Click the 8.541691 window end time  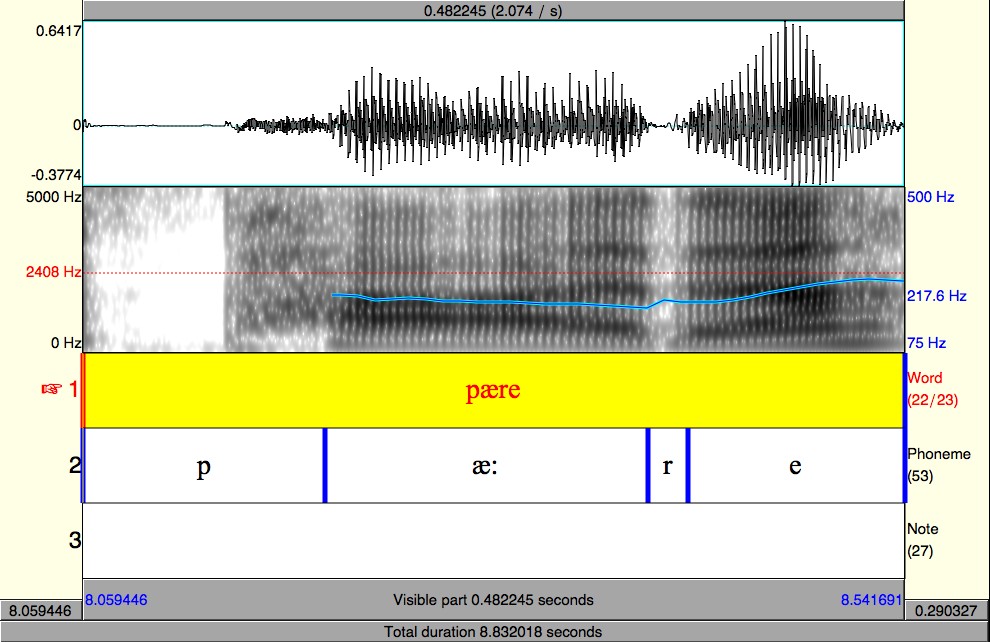pyautogui.click(x=871, y=600)
